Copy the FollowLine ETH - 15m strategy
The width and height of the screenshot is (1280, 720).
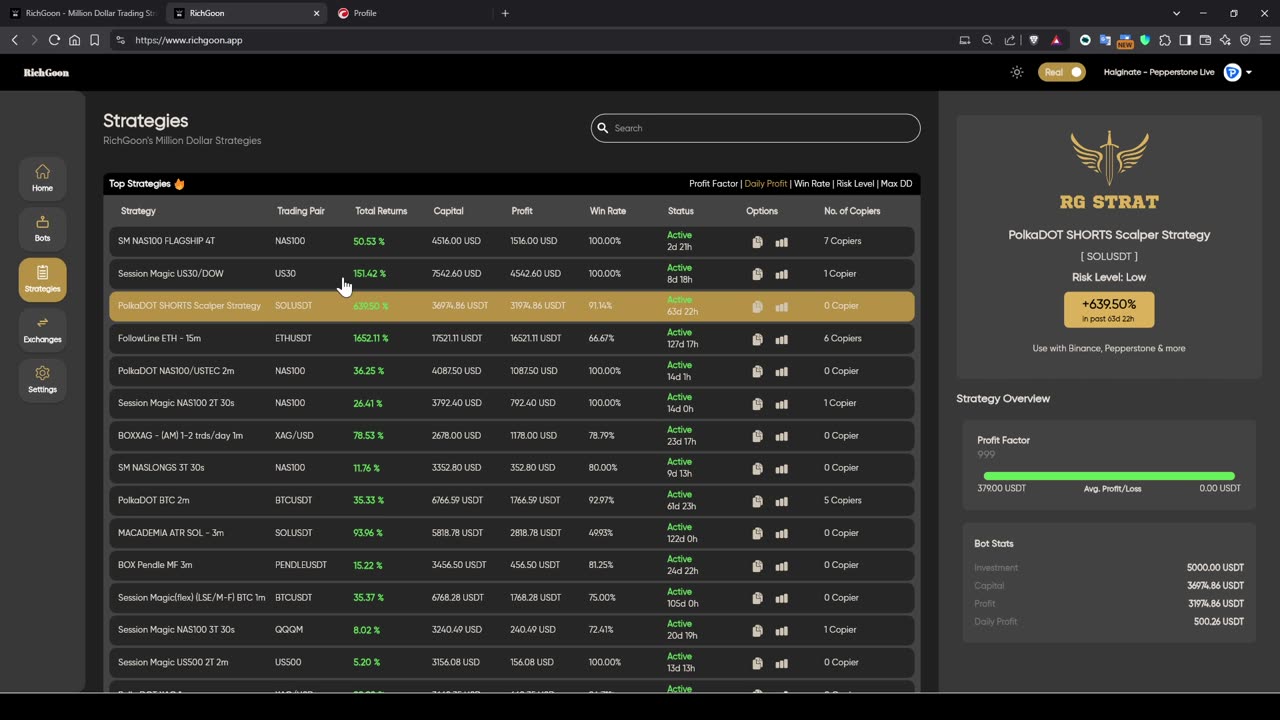[757, 339]
